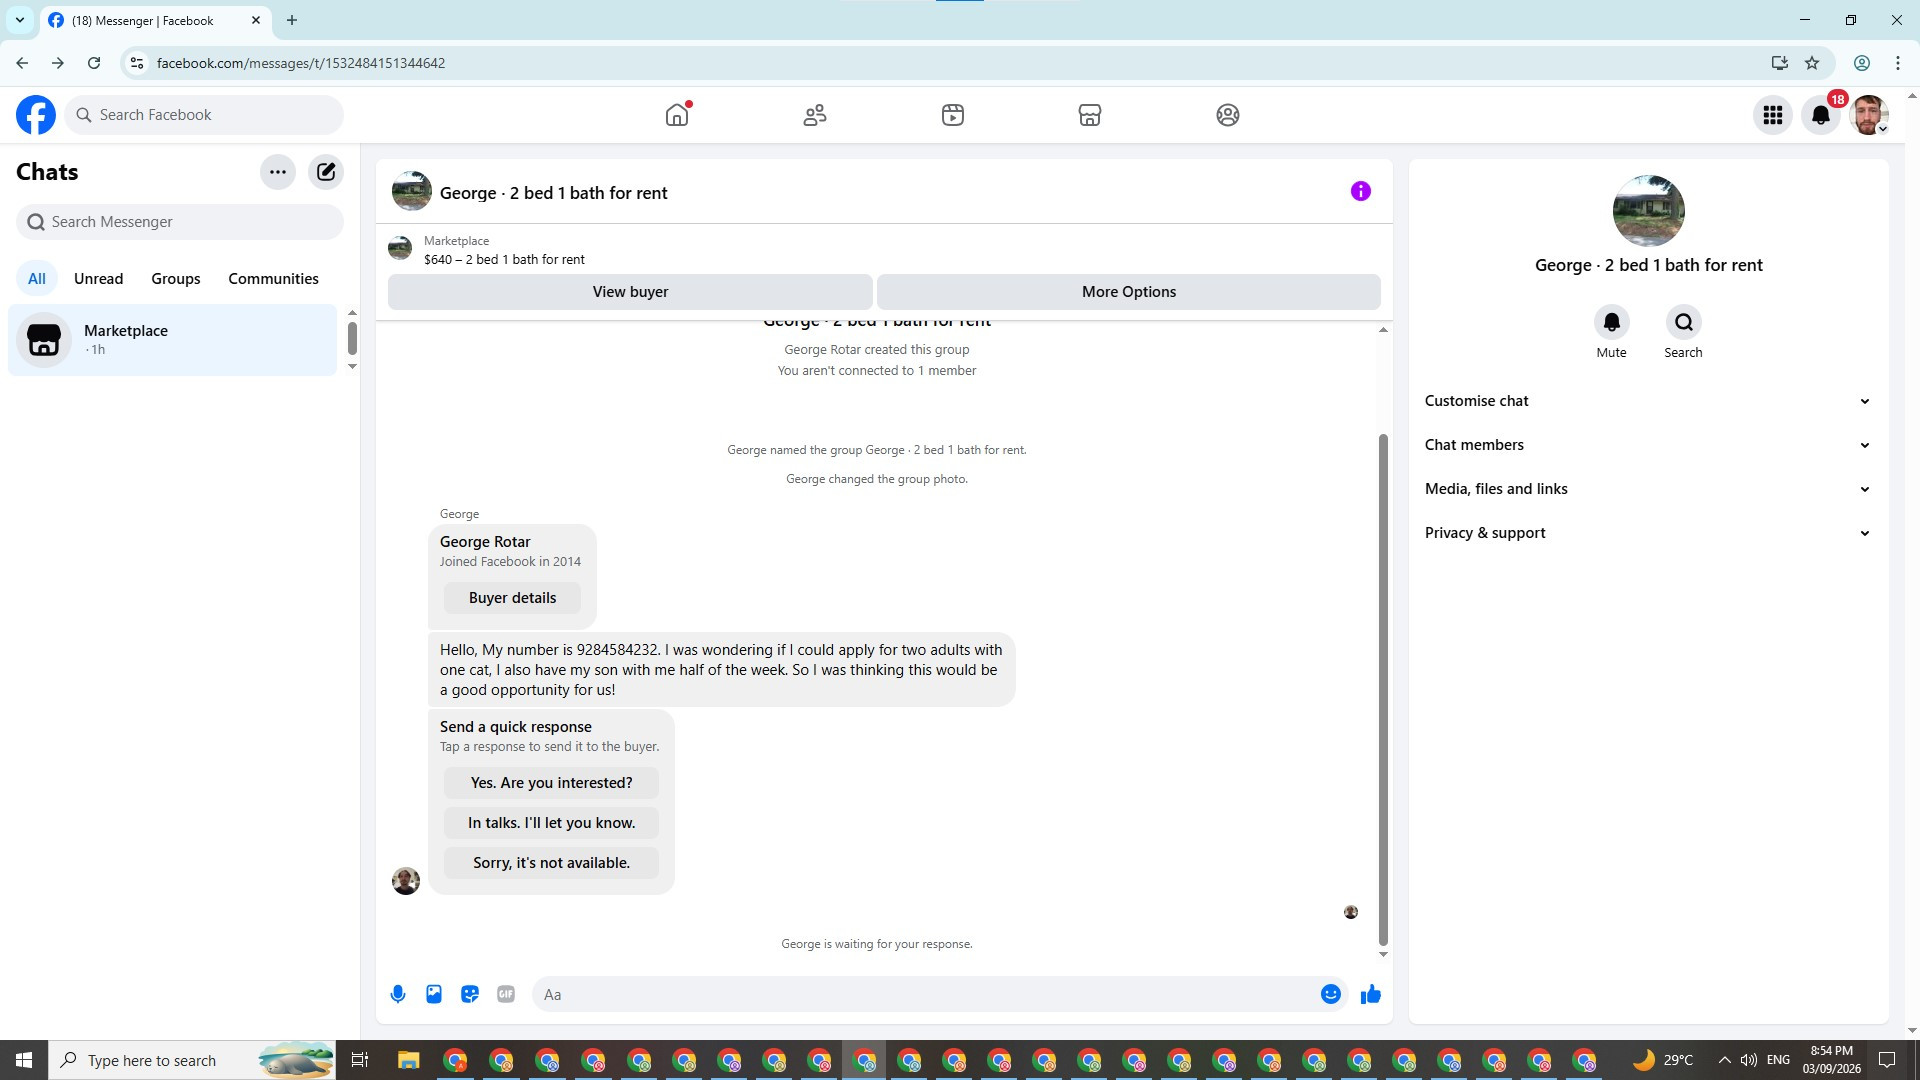Send 'Sorry, it's not available.' quick response

(551, 863)
